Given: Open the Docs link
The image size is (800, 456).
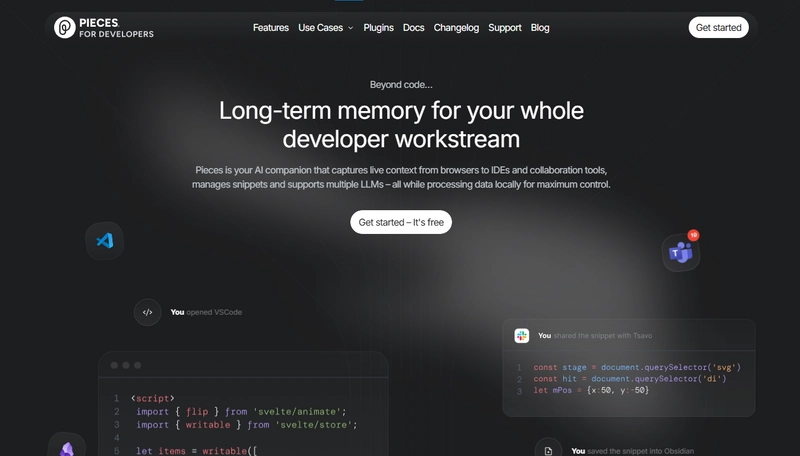Looking at the screenshot, I should [x=413, y=28].
